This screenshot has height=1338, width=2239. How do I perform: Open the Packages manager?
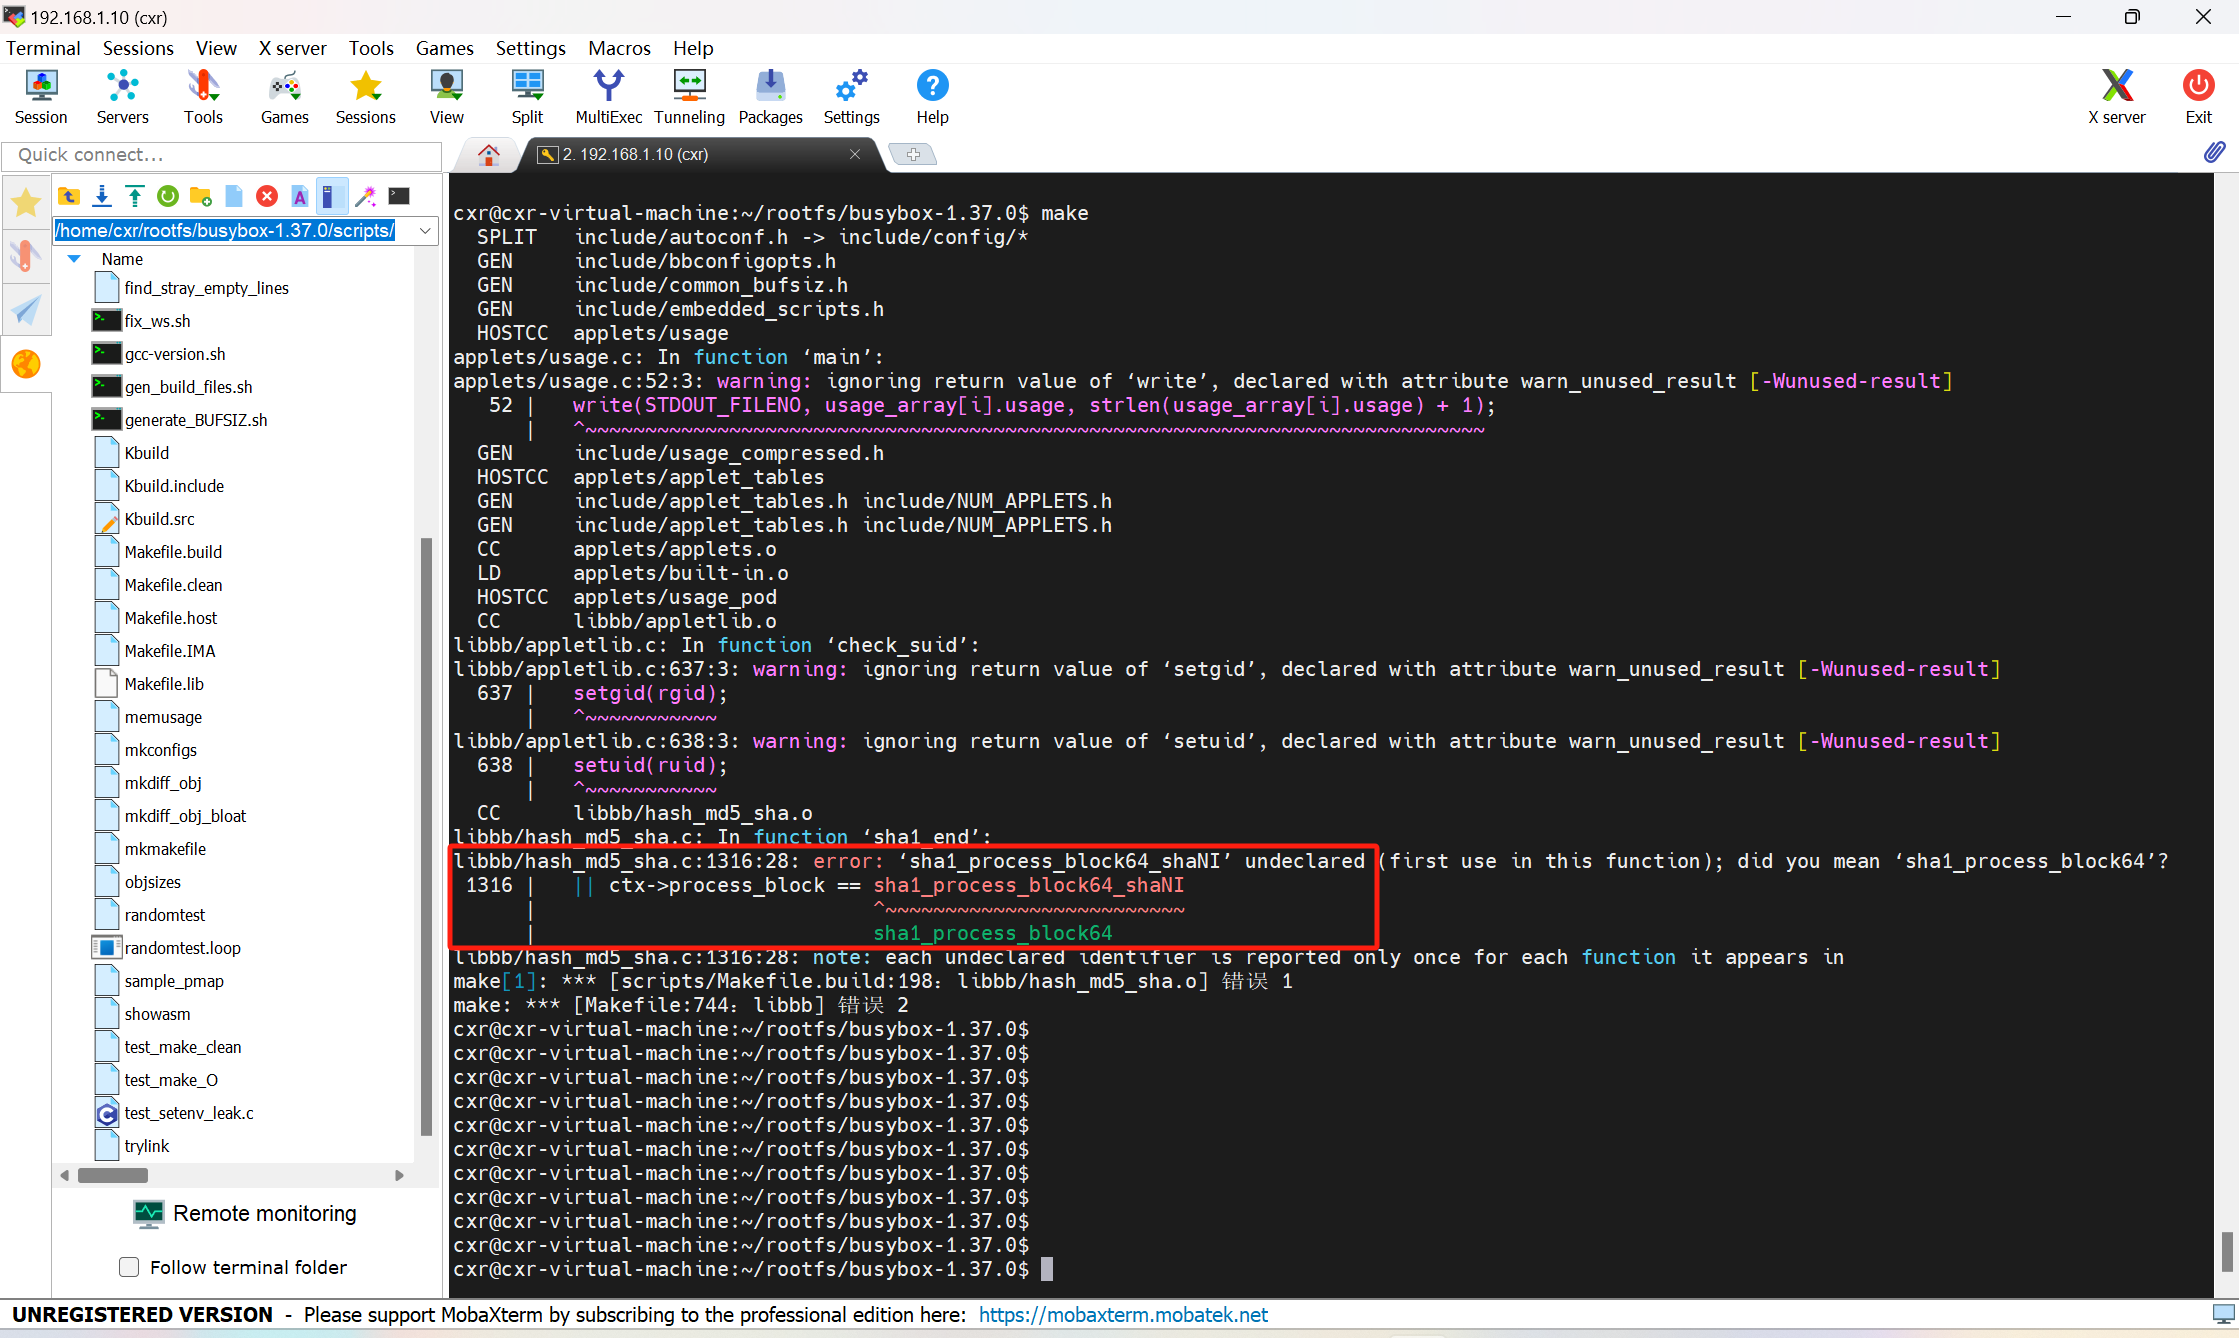click(770, 95)
